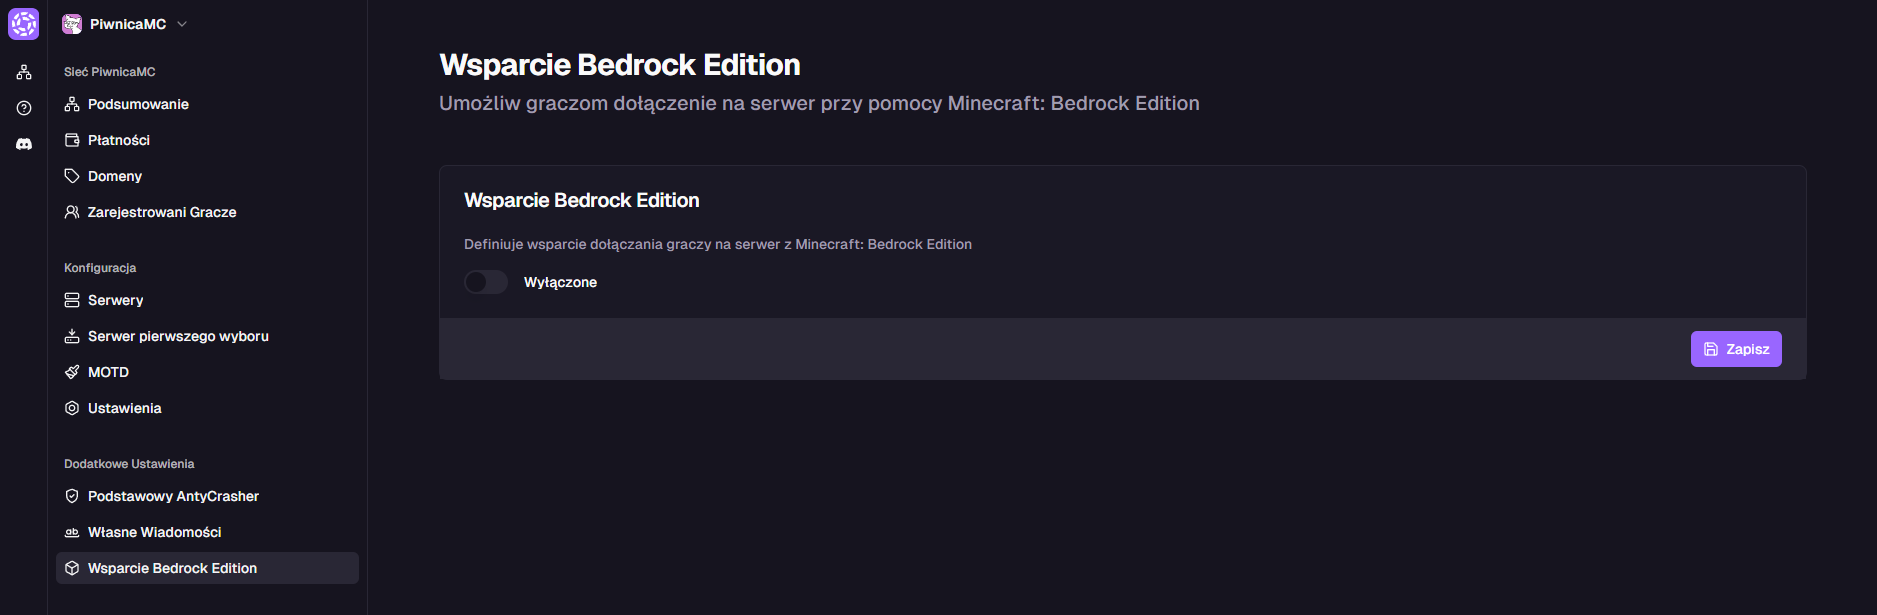Open Podstawowy AntyCrasher settings
The image size is (1877, 615).
[x=207, y=496]
